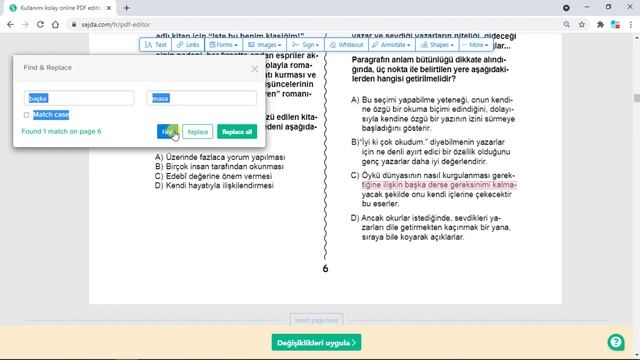Click the replacement text field containing 'masa'
This screenshot has width=640, height=360.
pos(202,98)
